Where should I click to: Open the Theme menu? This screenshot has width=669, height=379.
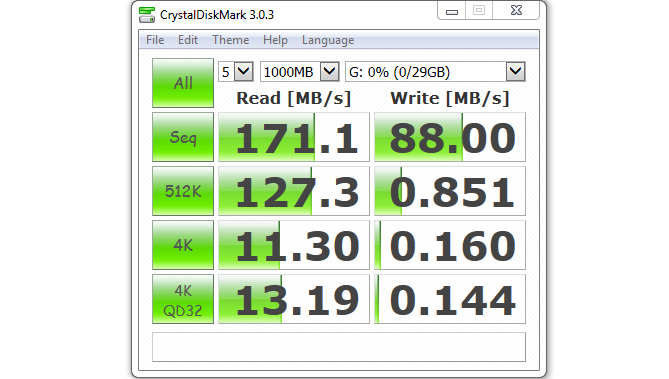[231, 40]
